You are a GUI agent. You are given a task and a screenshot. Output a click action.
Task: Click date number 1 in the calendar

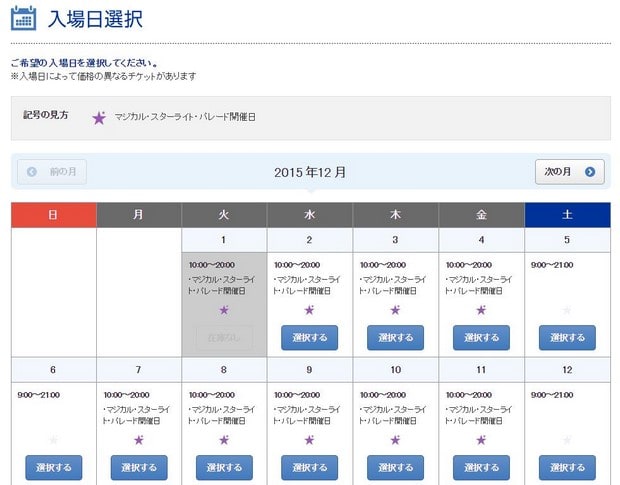coord(223,240)
